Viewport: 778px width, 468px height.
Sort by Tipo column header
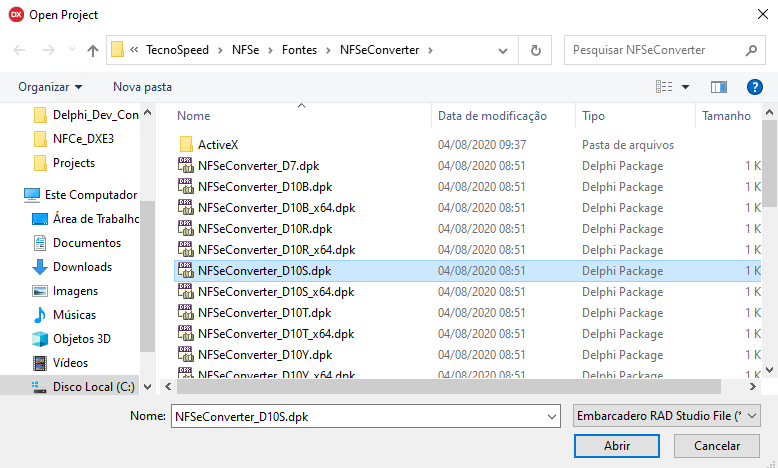[x=593, y=116]
